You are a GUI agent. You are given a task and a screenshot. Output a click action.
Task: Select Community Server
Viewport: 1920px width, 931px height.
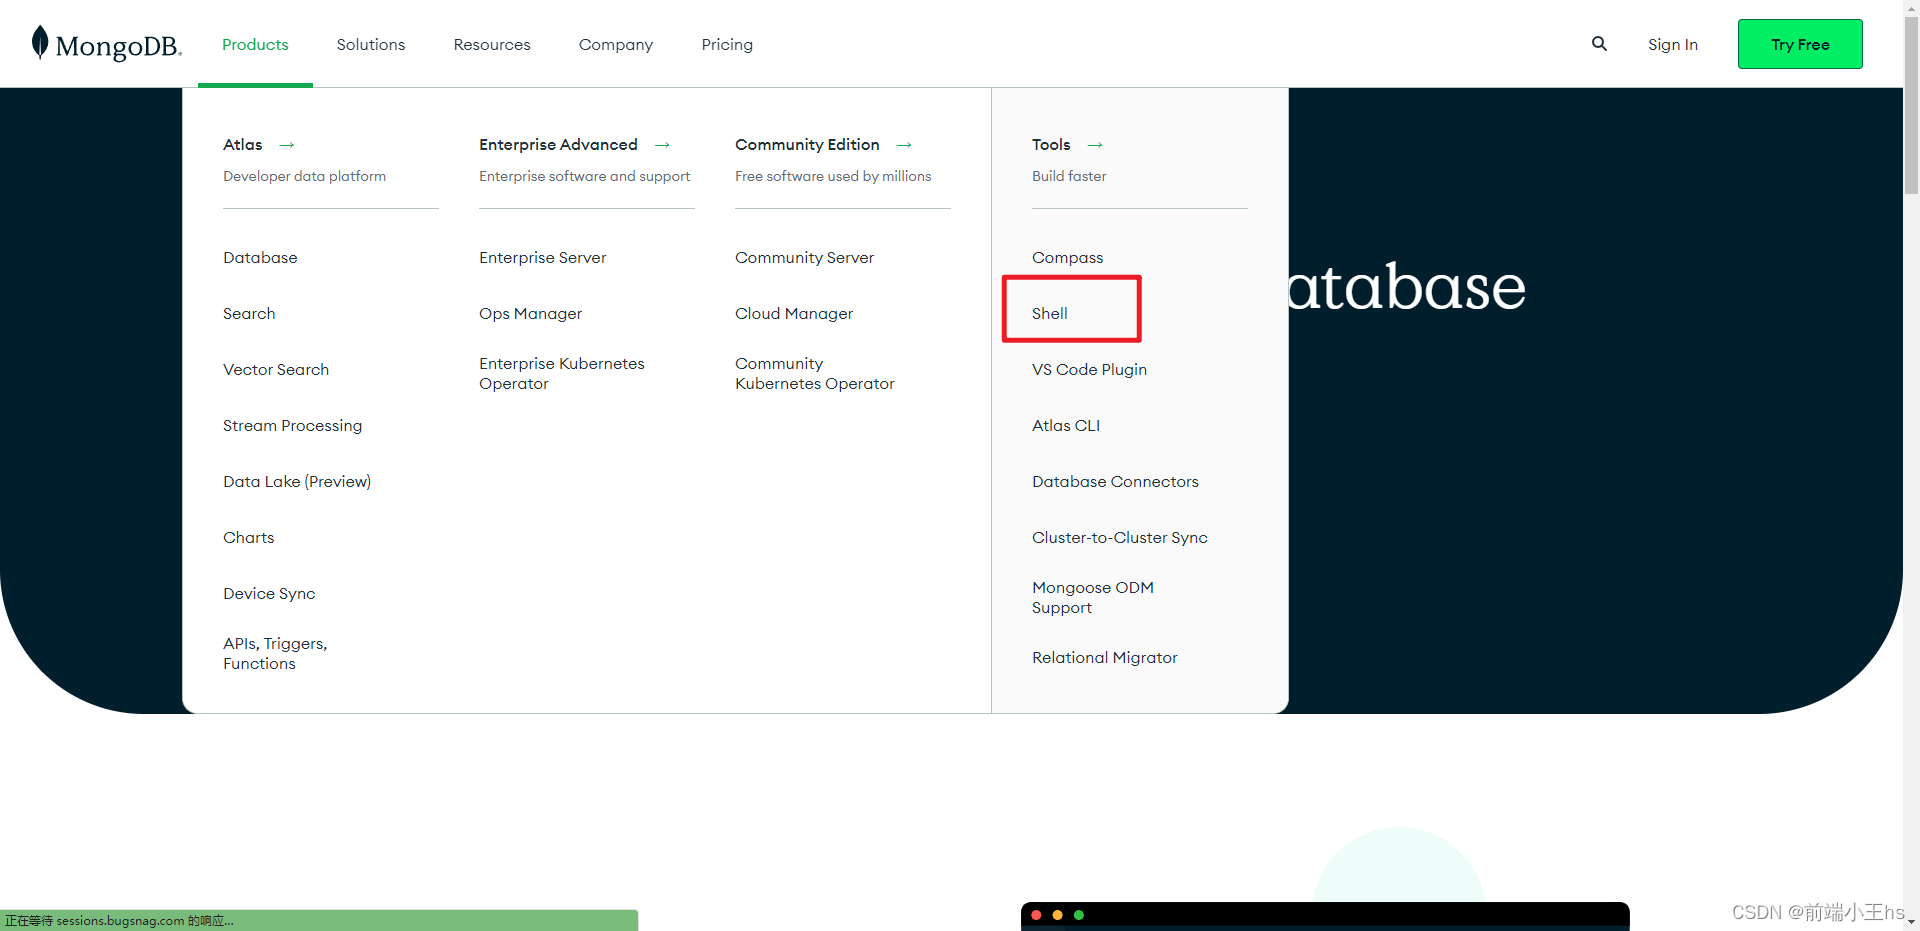tap(804, 257)
